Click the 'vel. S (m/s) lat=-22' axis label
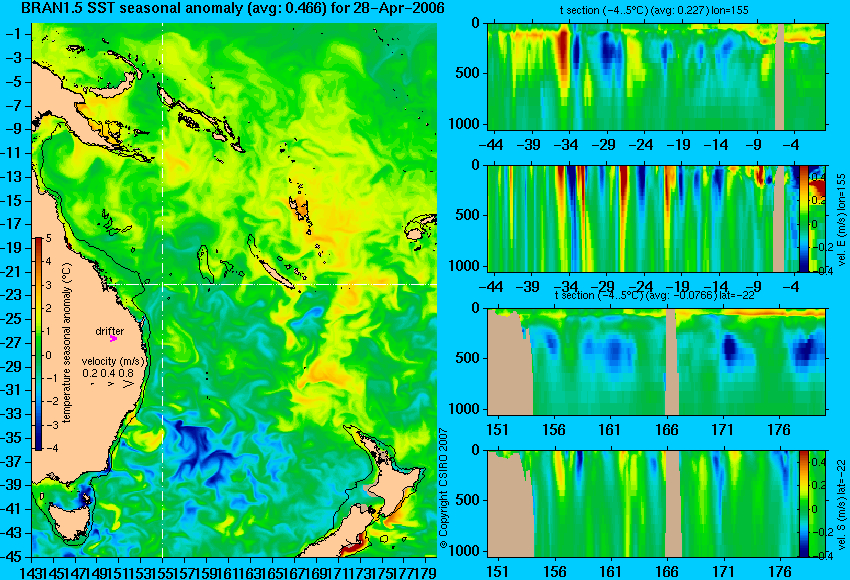 [841, 504]
